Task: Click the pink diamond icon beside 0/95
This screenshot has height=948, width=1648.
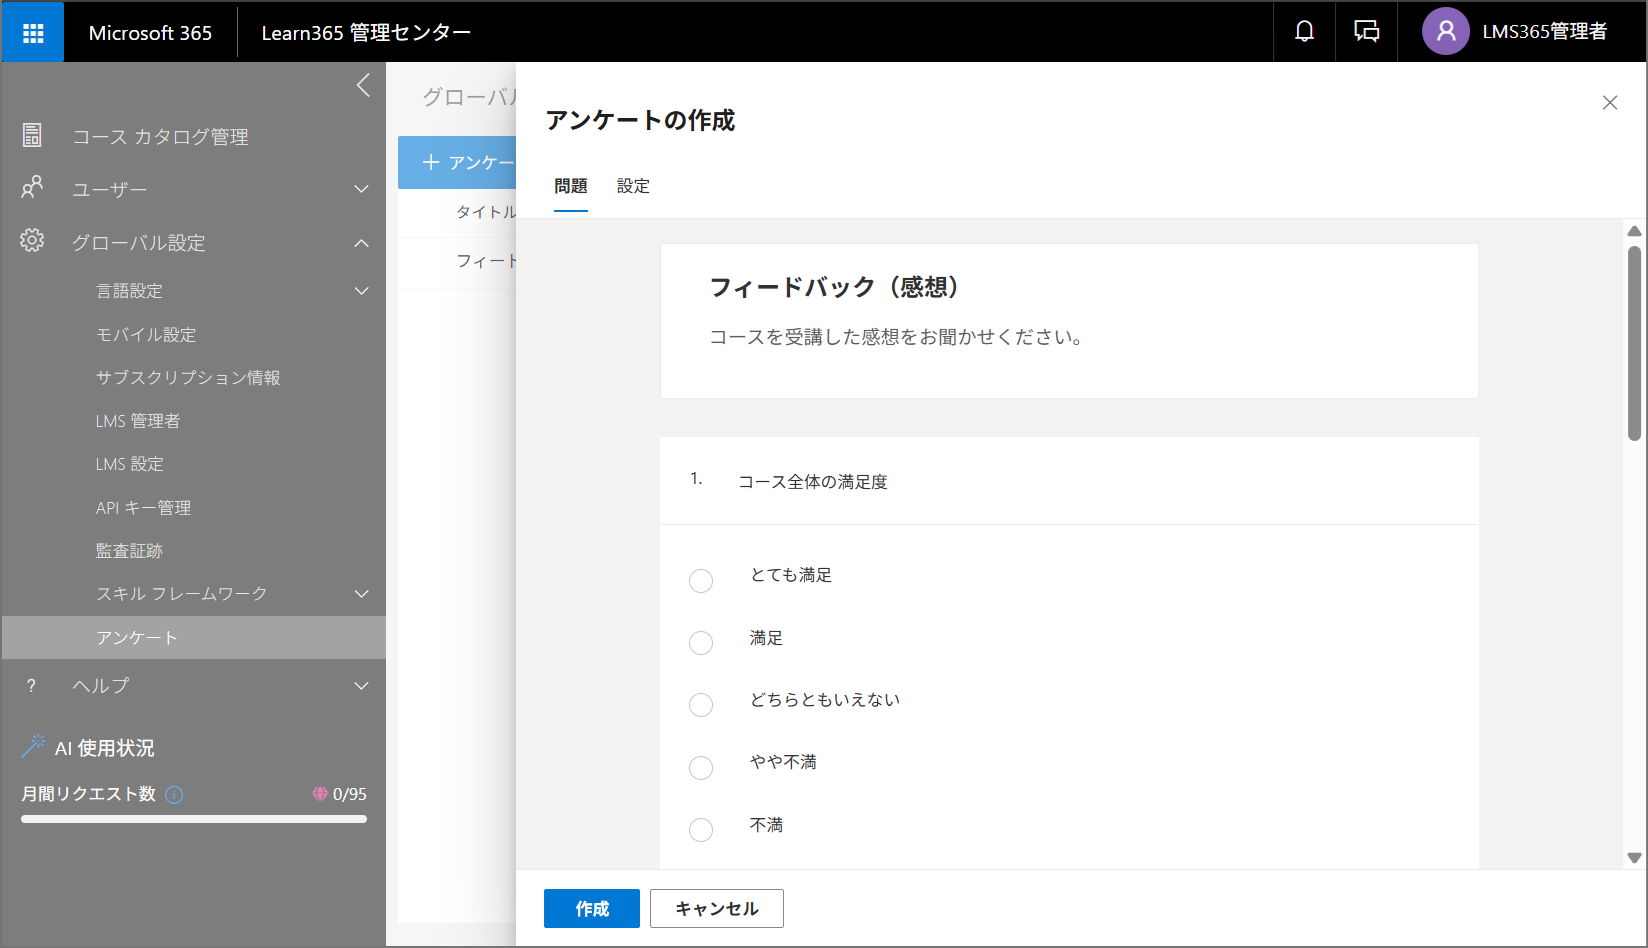Action: pos(320,794)
